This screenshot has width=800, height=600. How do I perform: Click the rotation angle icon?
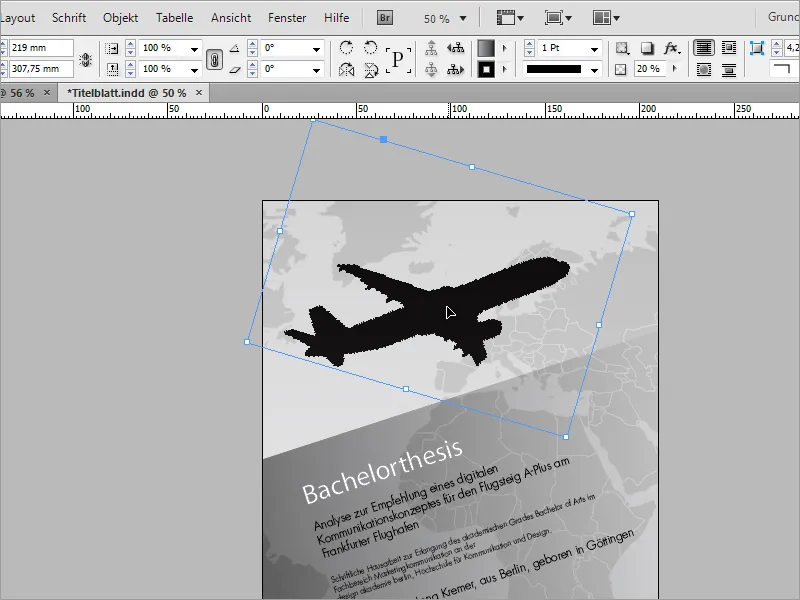pos(235,48)
